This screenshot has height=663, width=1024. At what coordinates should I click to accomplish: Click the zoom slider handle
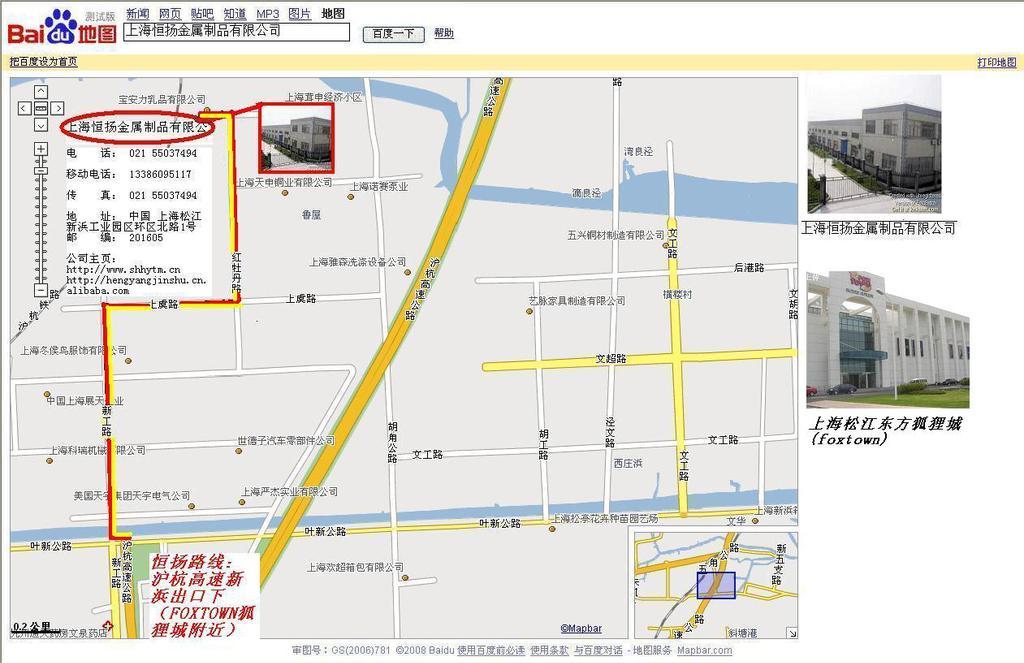pos(40,171)
